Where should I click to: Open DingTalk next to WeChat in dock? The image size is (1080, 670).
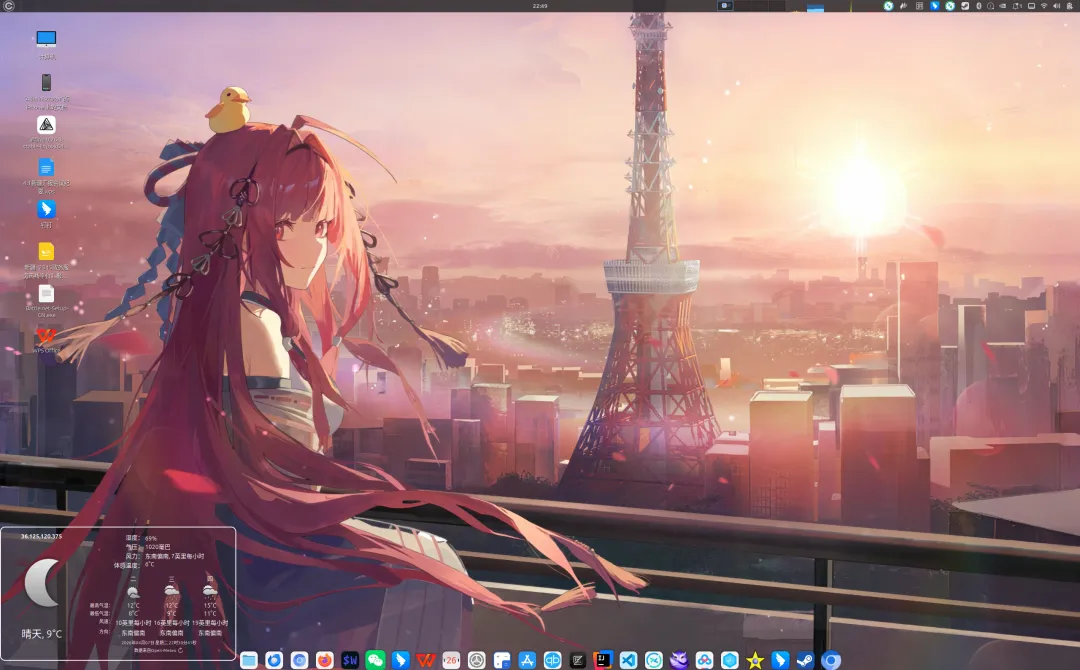pyautogui.click(x=400, y=660)
